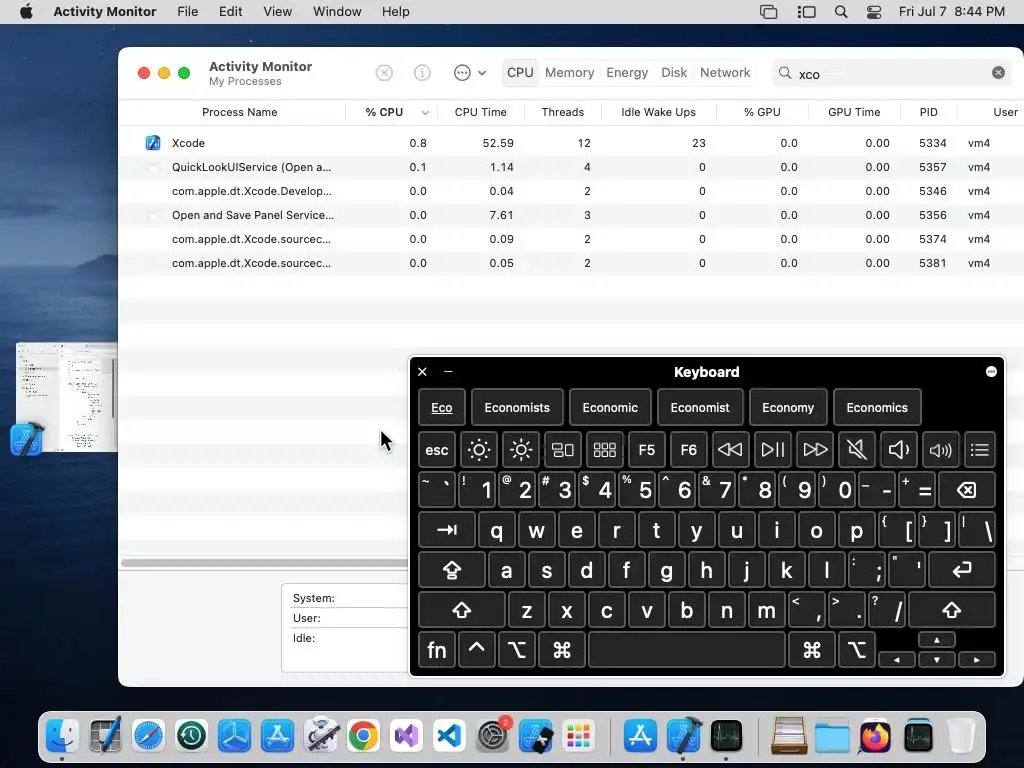Tap the Mission Control key on the keyboard

(x=562, y=450)
